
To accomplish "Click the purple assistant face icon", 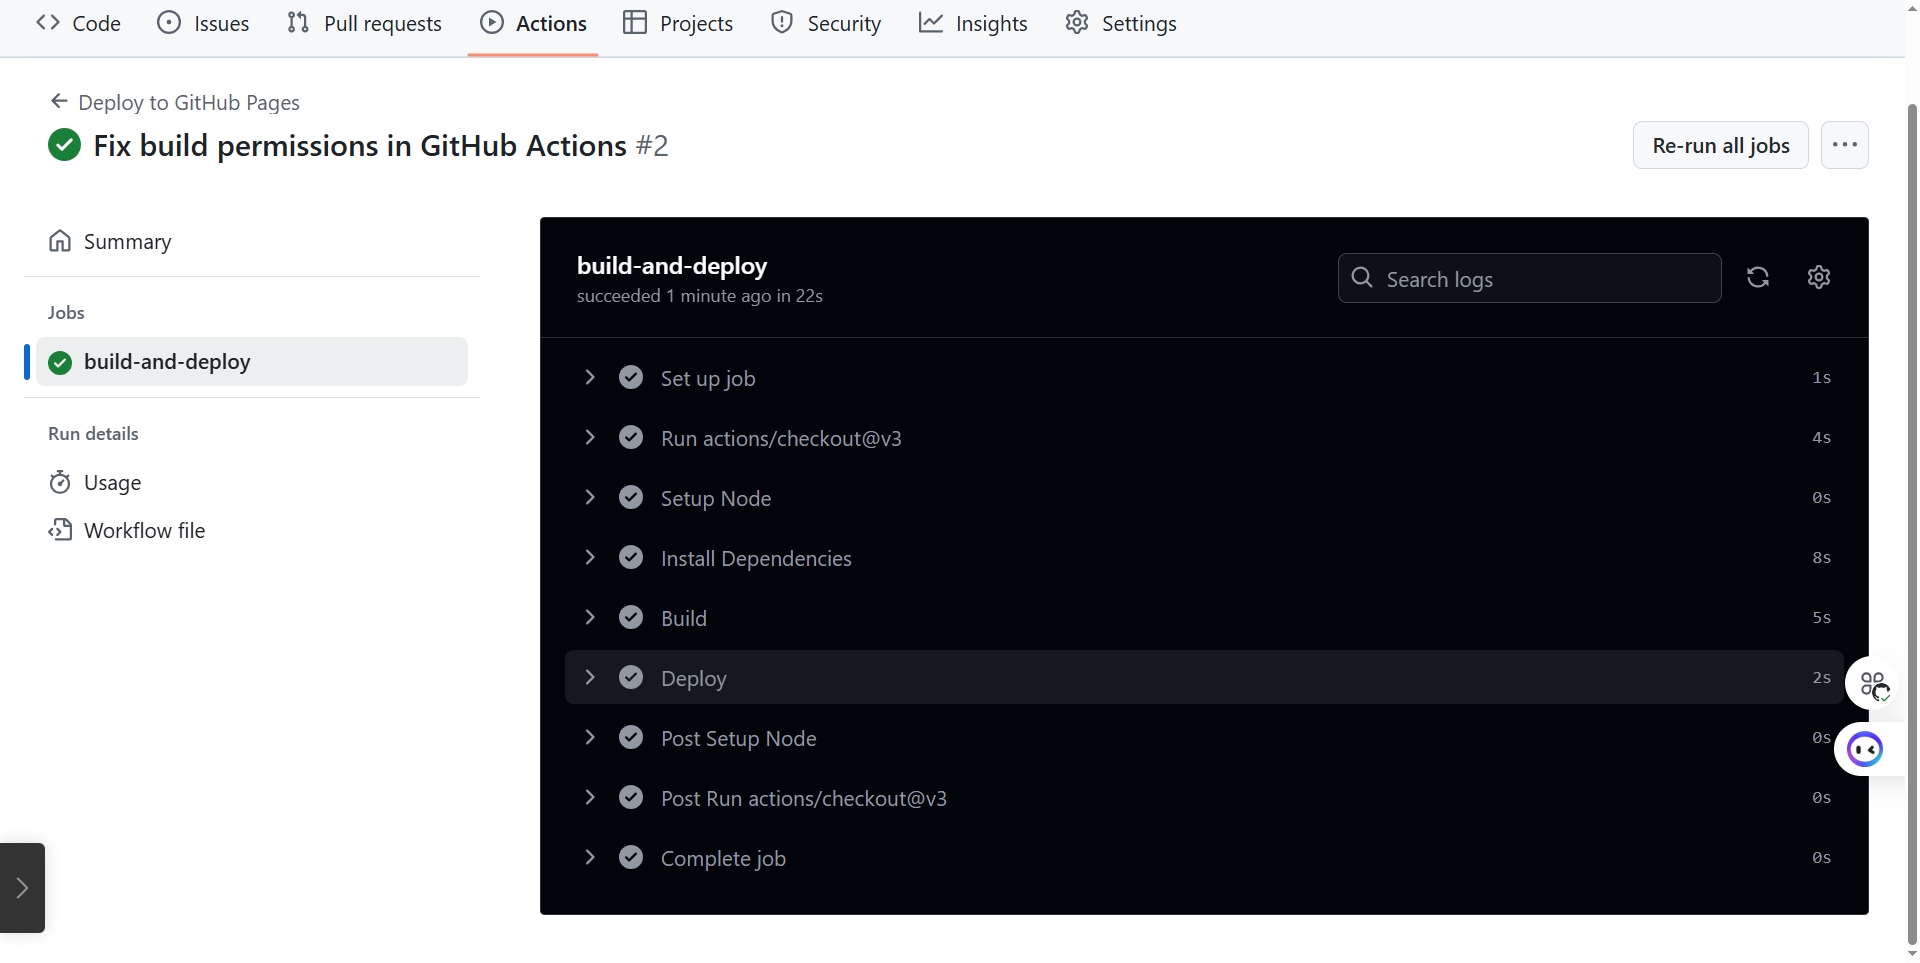I will pyautogui.click(x=1865, y=749).
